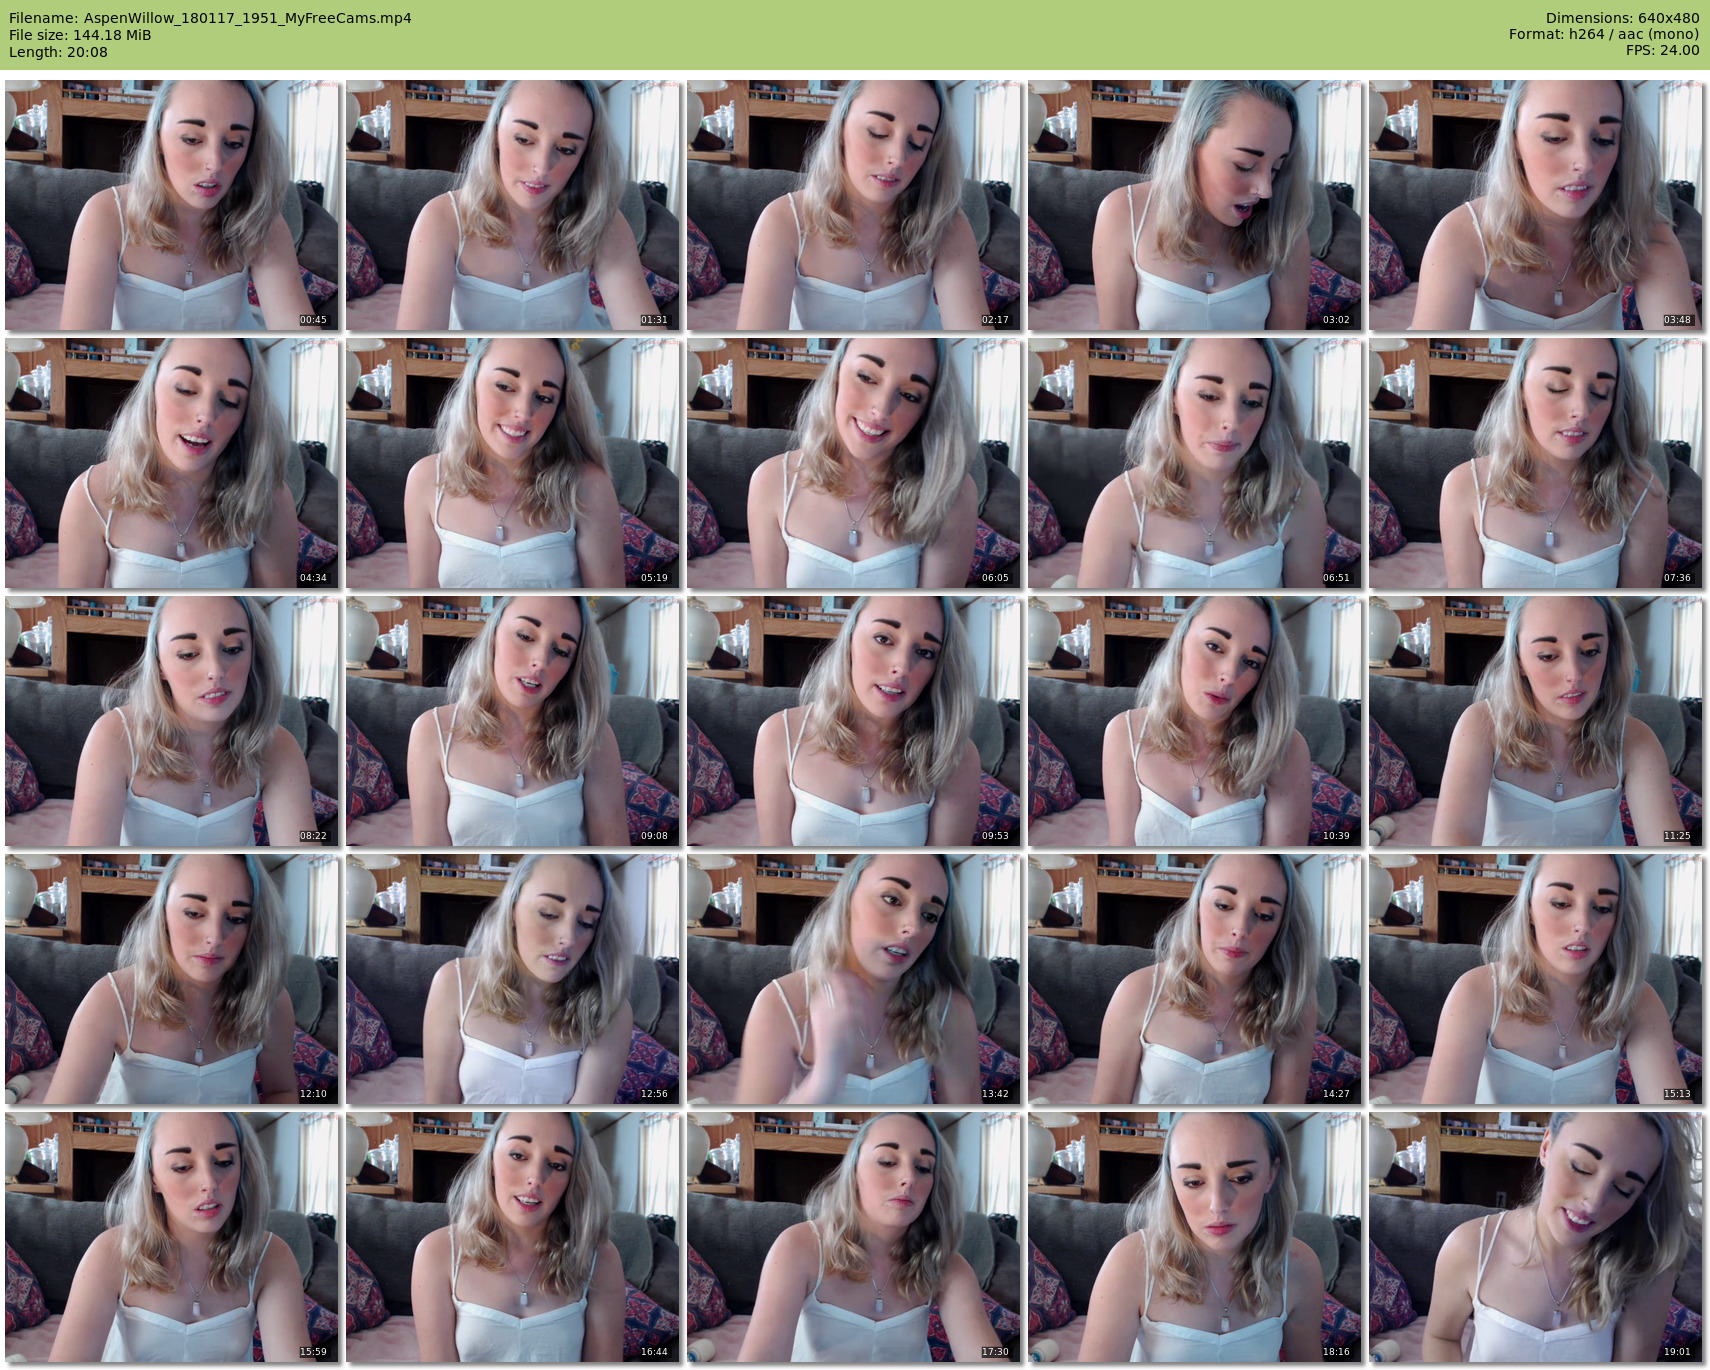
Task: Click the frame marked 06:51
Action: pos(1195,463)
